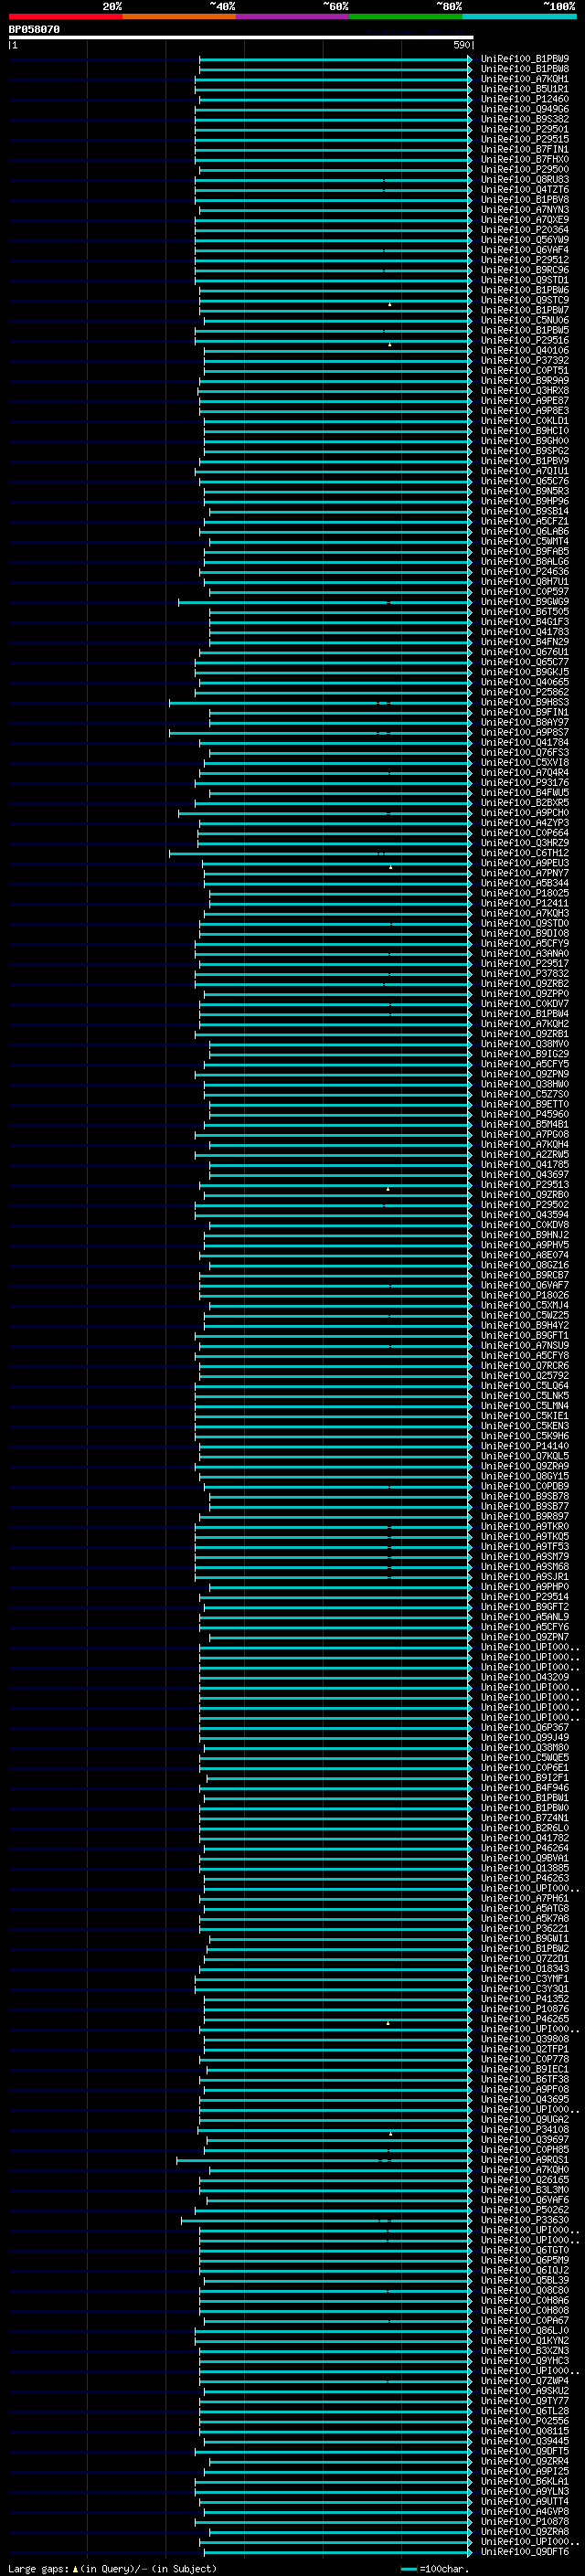Select the UniRef100_A9SJR1 label
The image size is (585, 2576).
525,1577
